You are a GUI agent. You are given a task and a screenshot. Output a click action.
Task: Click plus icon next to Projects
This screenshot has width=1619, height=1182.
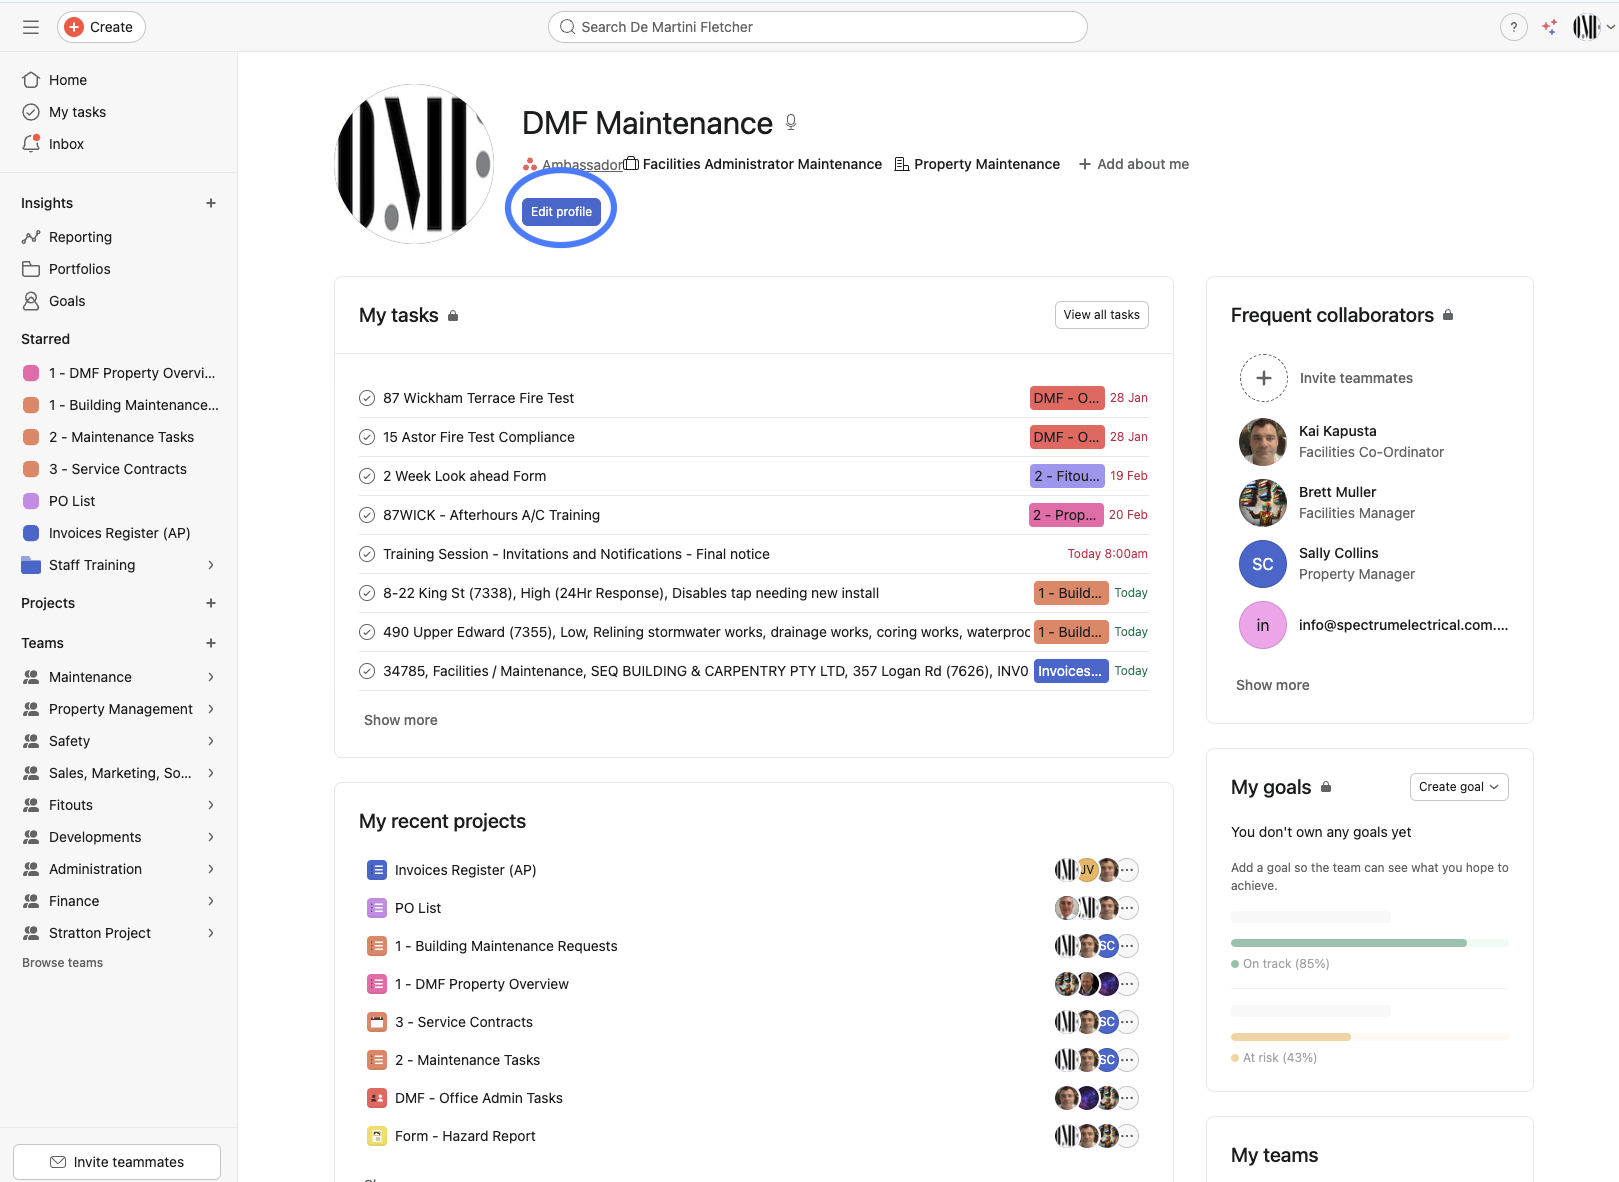tap(211, 603)
